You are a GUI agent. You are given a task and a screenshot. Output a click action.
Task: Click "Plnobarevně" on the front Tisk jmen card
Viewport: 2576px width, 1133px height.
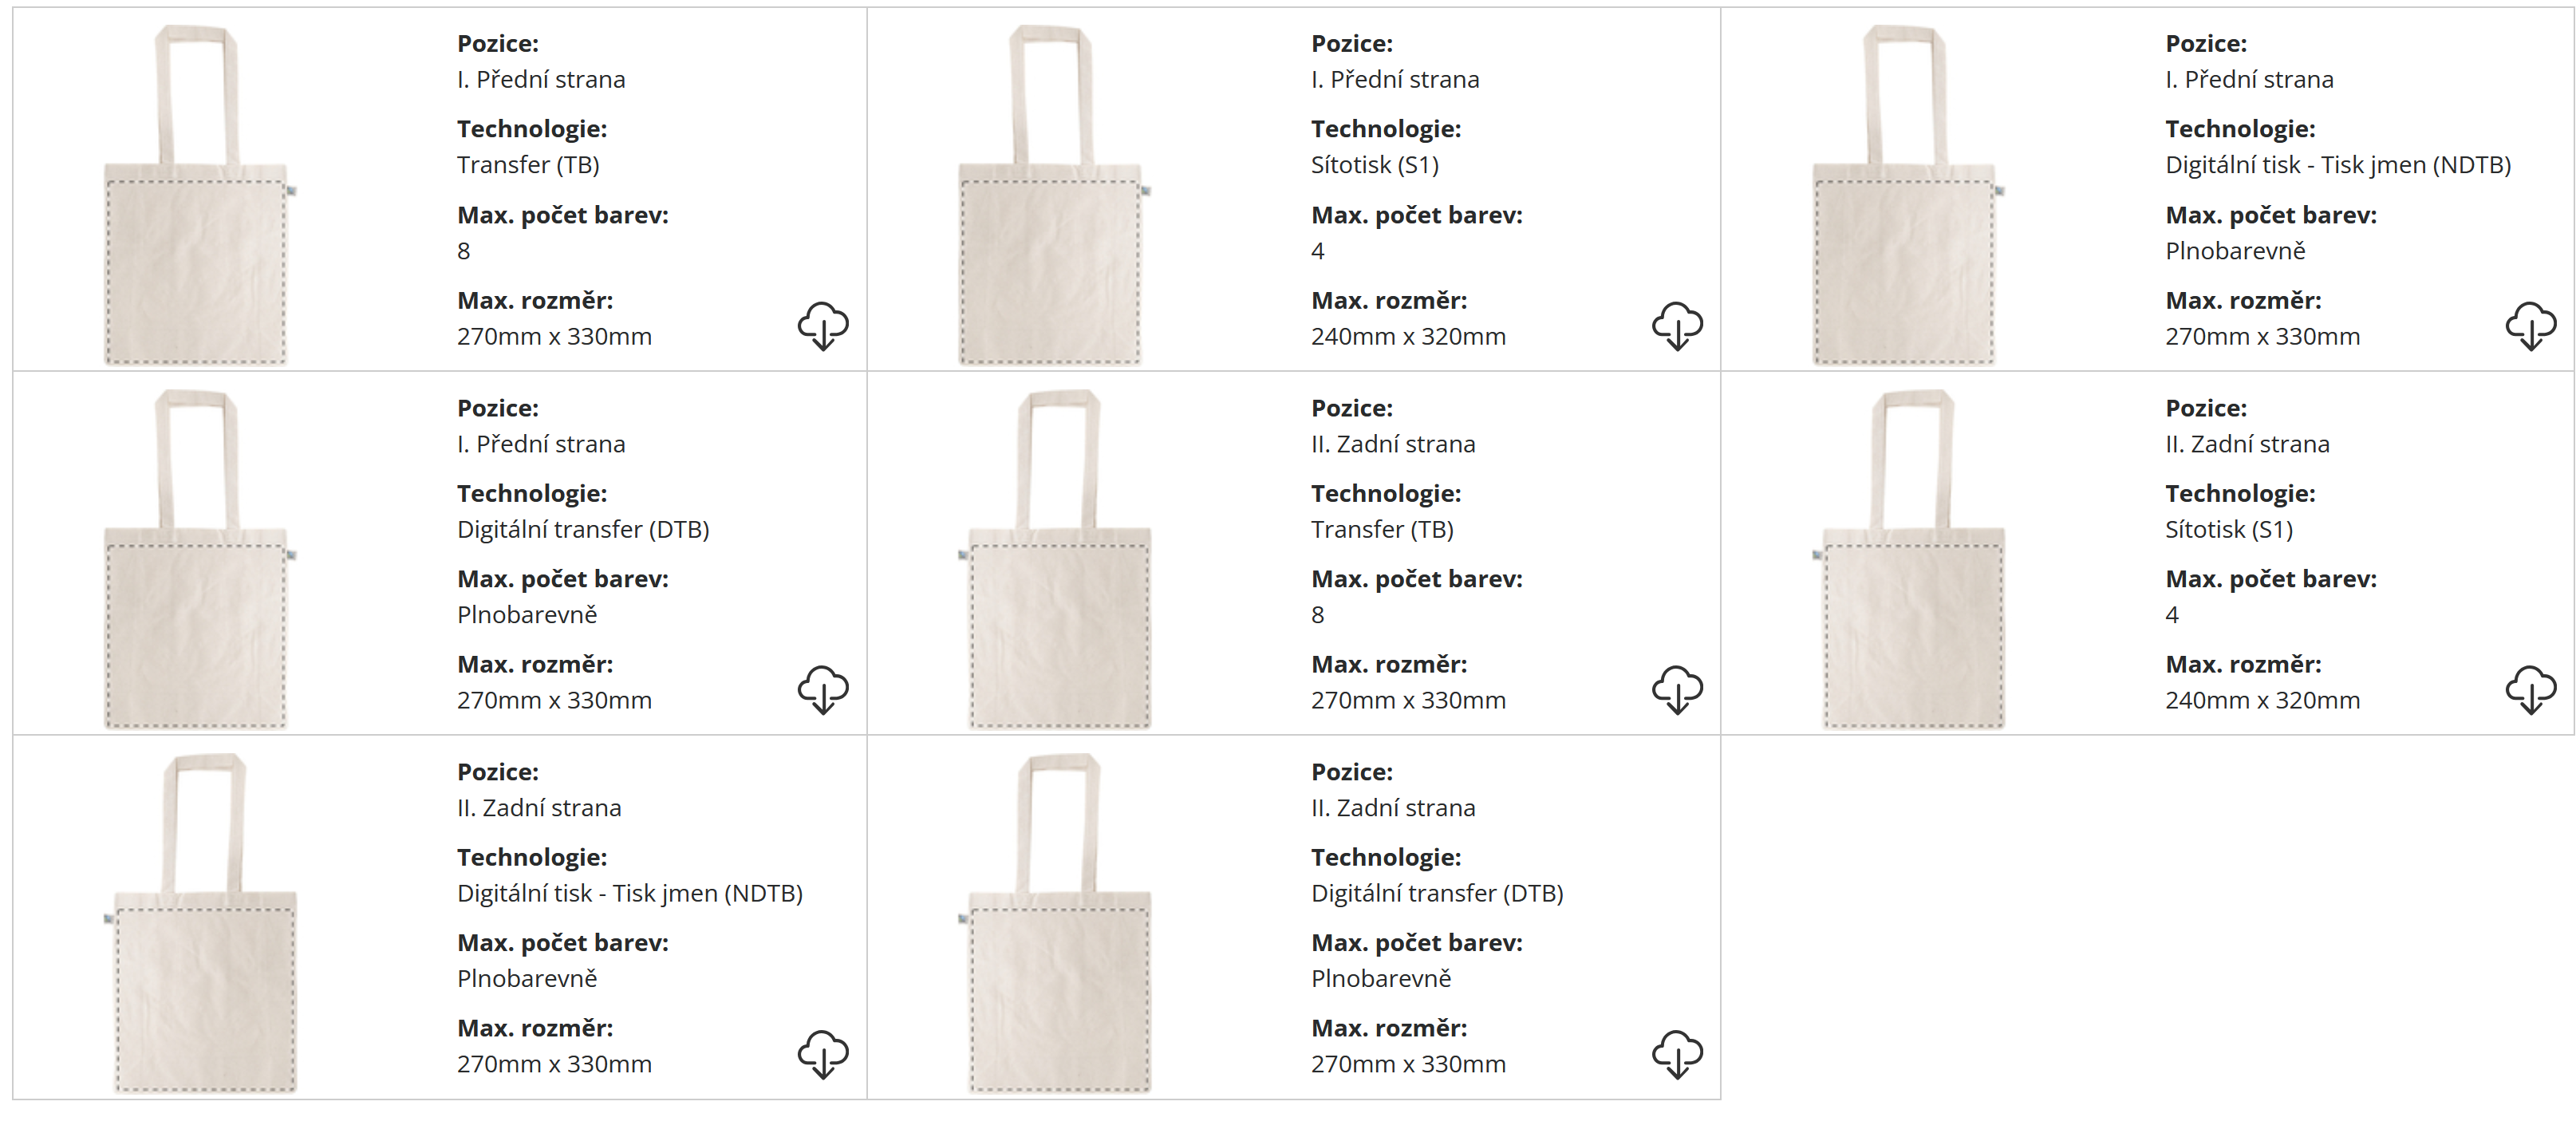point(2235,251)
